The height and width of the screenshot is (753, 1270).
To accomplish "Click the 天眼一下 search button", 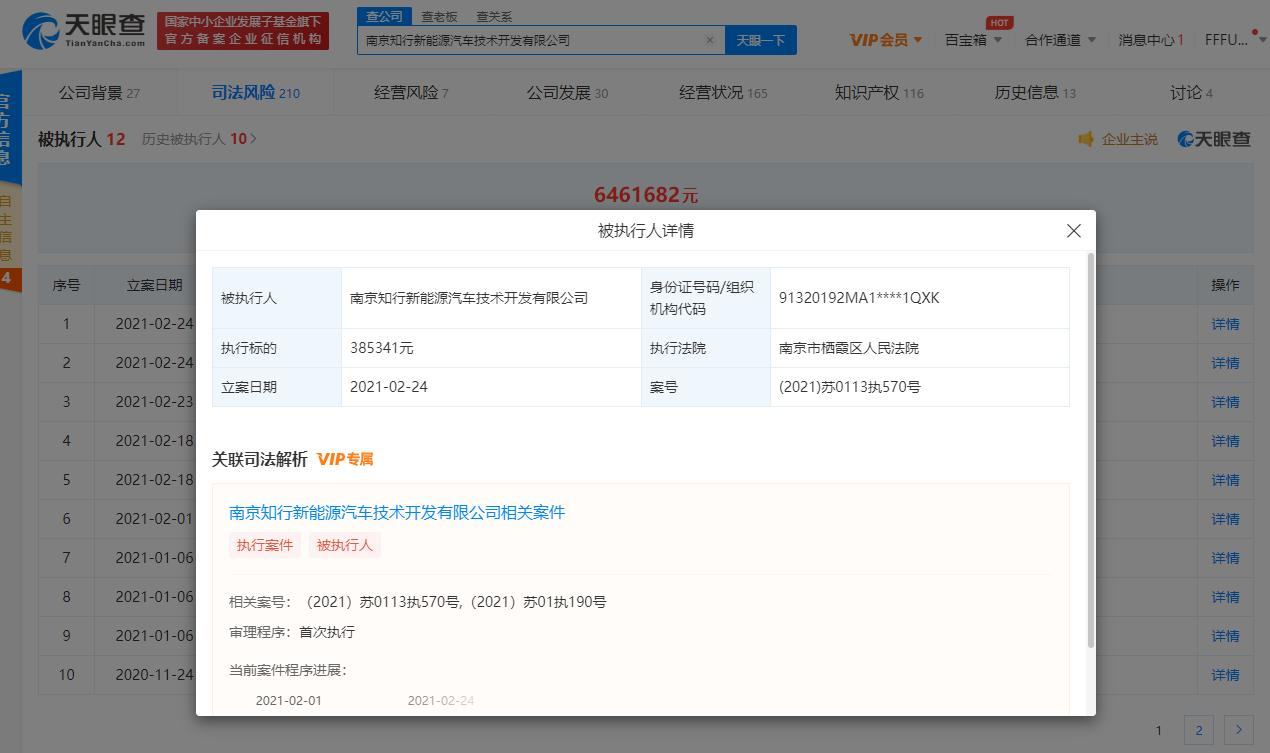I will pos(761,41).
